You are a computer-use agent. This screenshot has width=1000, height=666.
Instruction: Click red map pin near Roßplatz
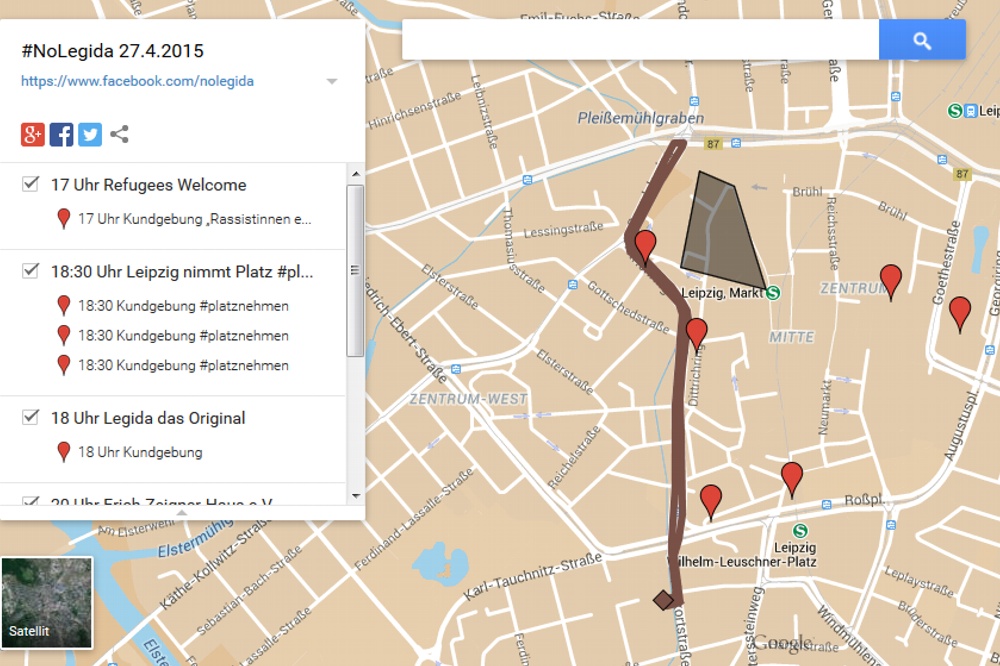[792, 477]
